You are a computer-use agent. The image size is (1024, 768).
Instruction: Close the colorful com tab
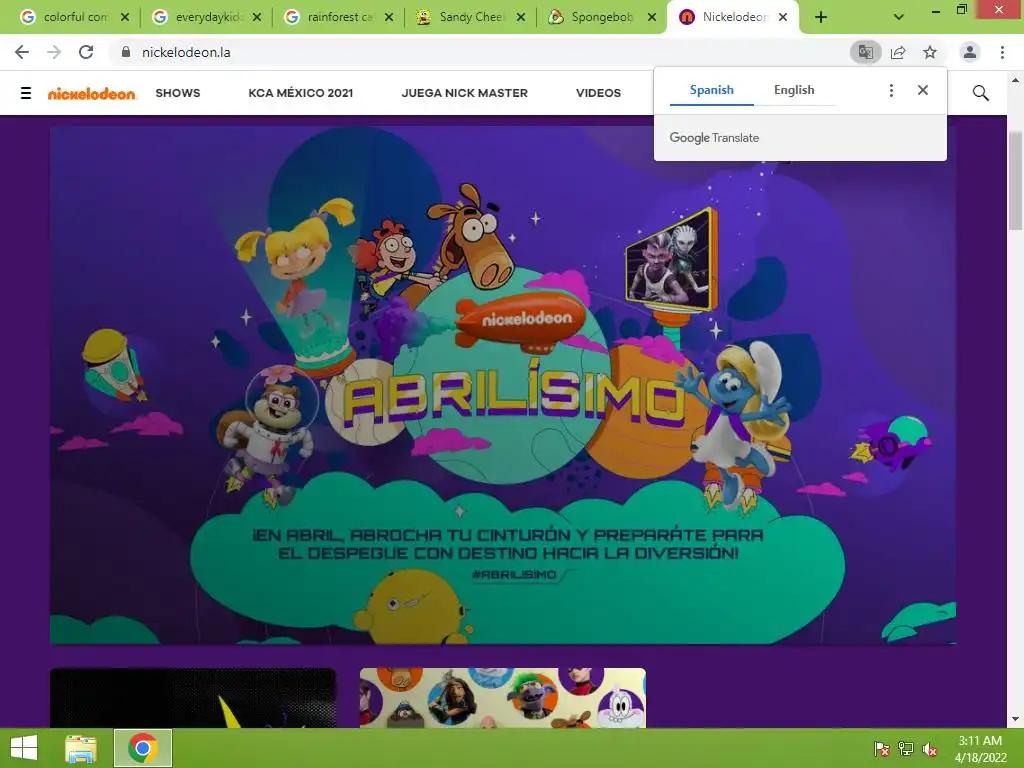[x=125, y=18]
